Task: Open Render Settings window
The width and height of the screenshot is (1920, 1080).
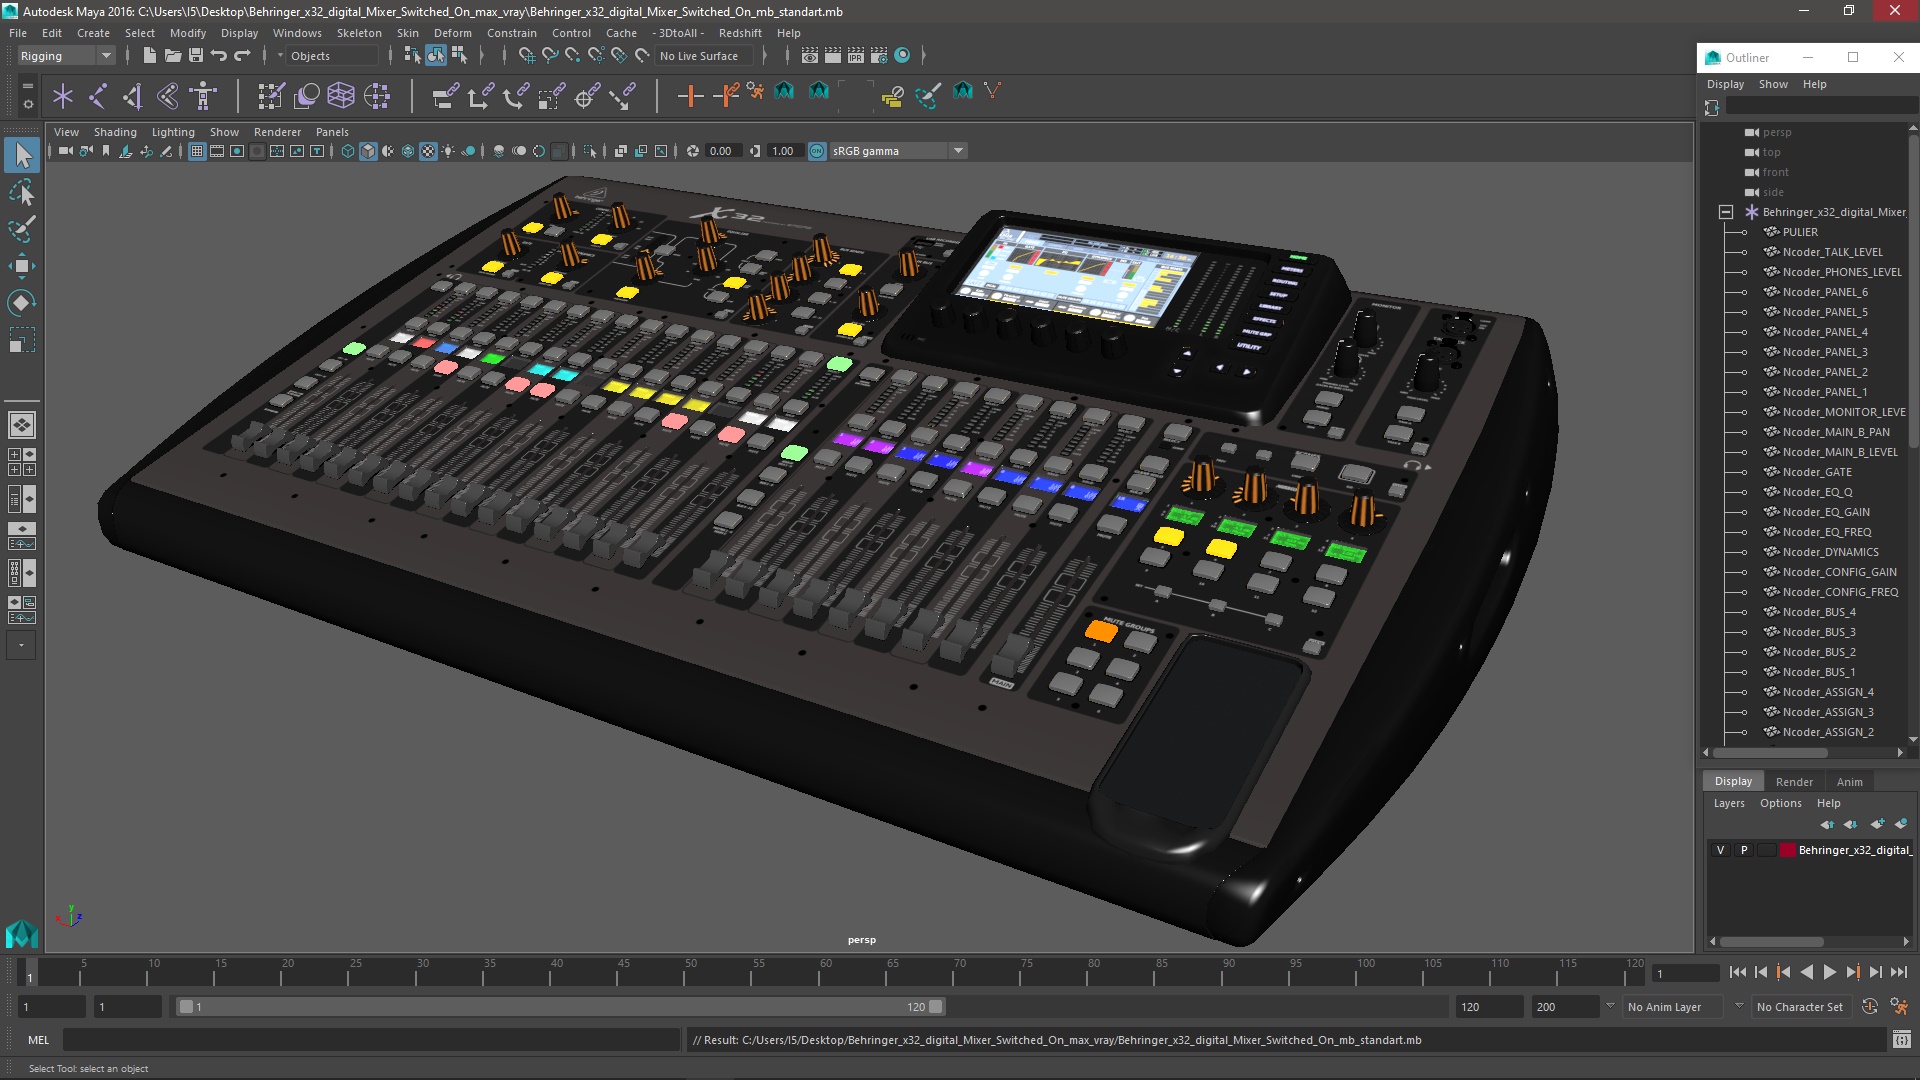Action: (879, 56)
